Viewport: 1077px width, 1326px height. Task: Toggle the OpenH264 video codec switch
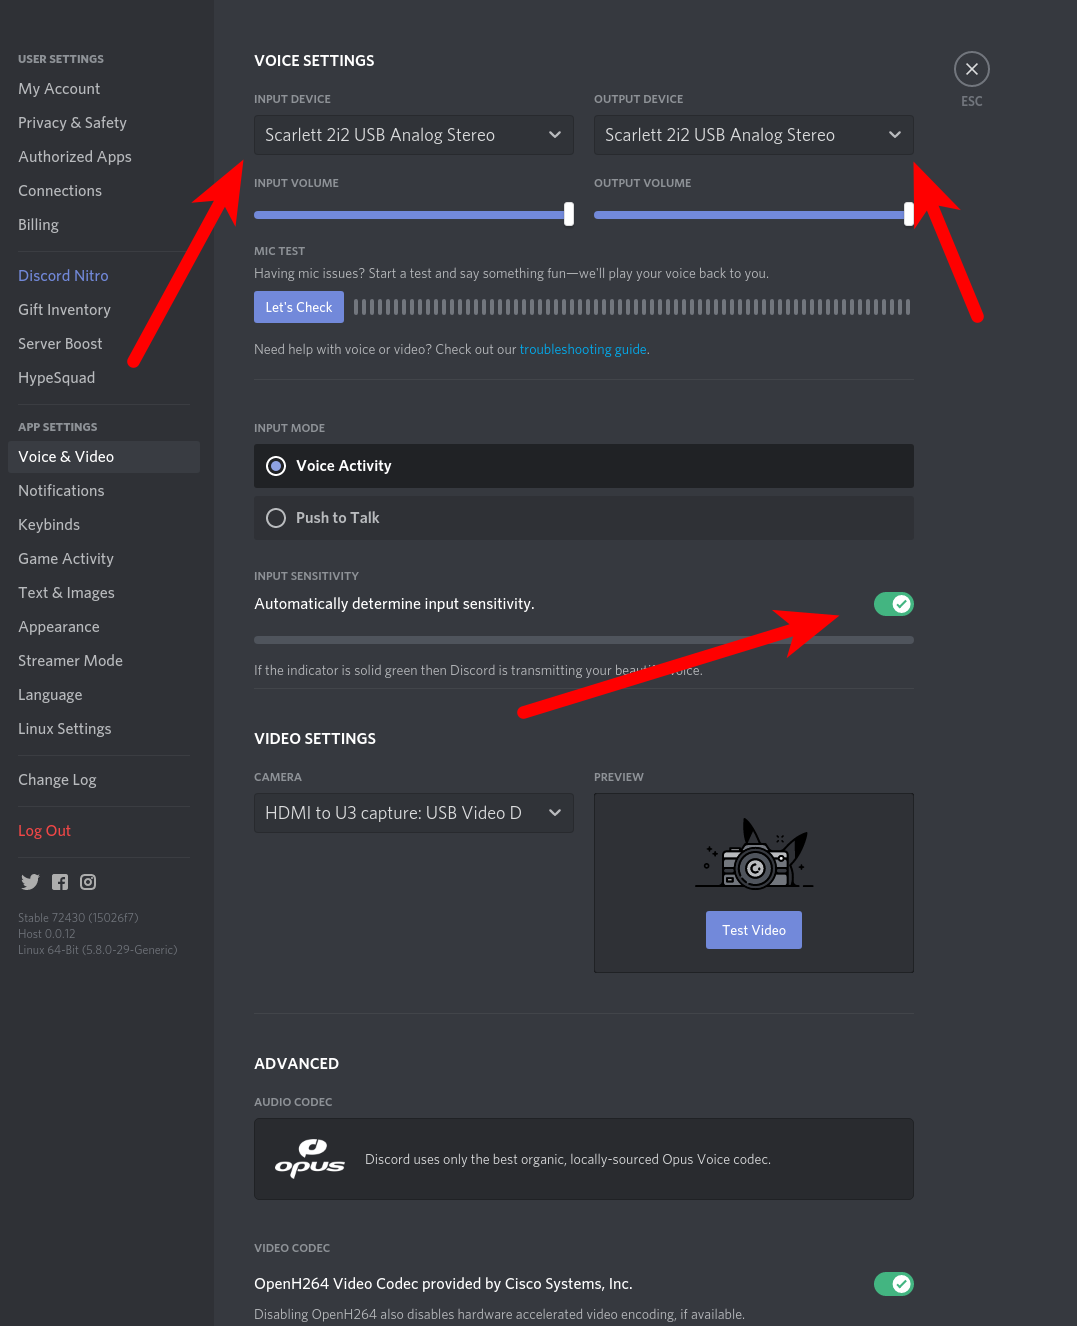point(893,1284)
